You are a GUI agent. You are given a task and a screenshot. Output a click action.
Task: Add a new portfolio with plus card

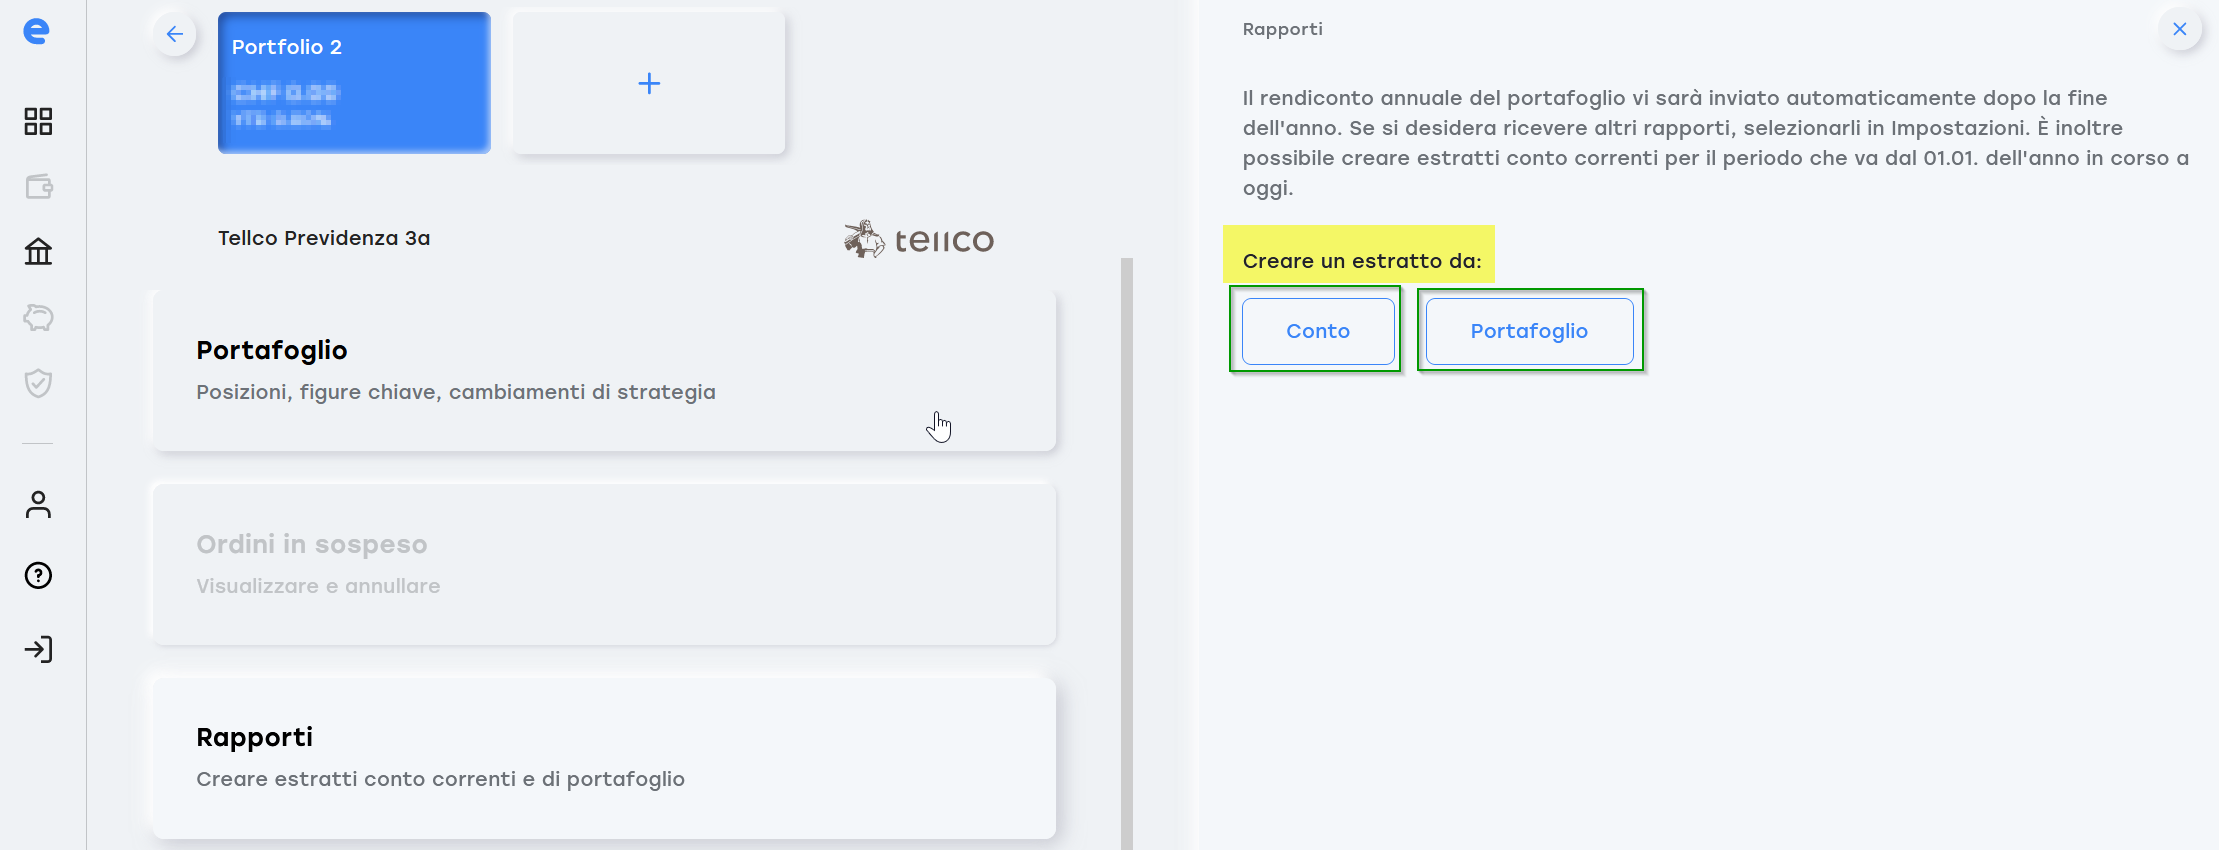point(649,83)
